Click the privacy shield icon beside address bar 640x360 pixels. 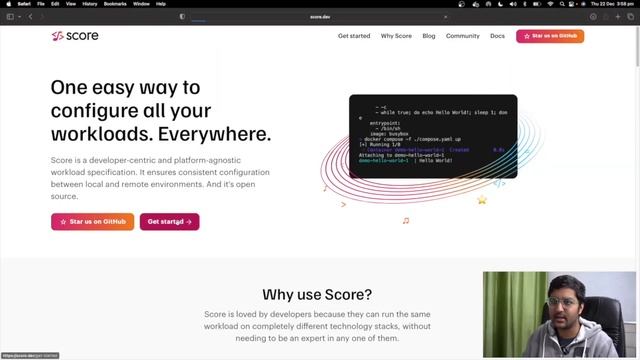point(182,17)
